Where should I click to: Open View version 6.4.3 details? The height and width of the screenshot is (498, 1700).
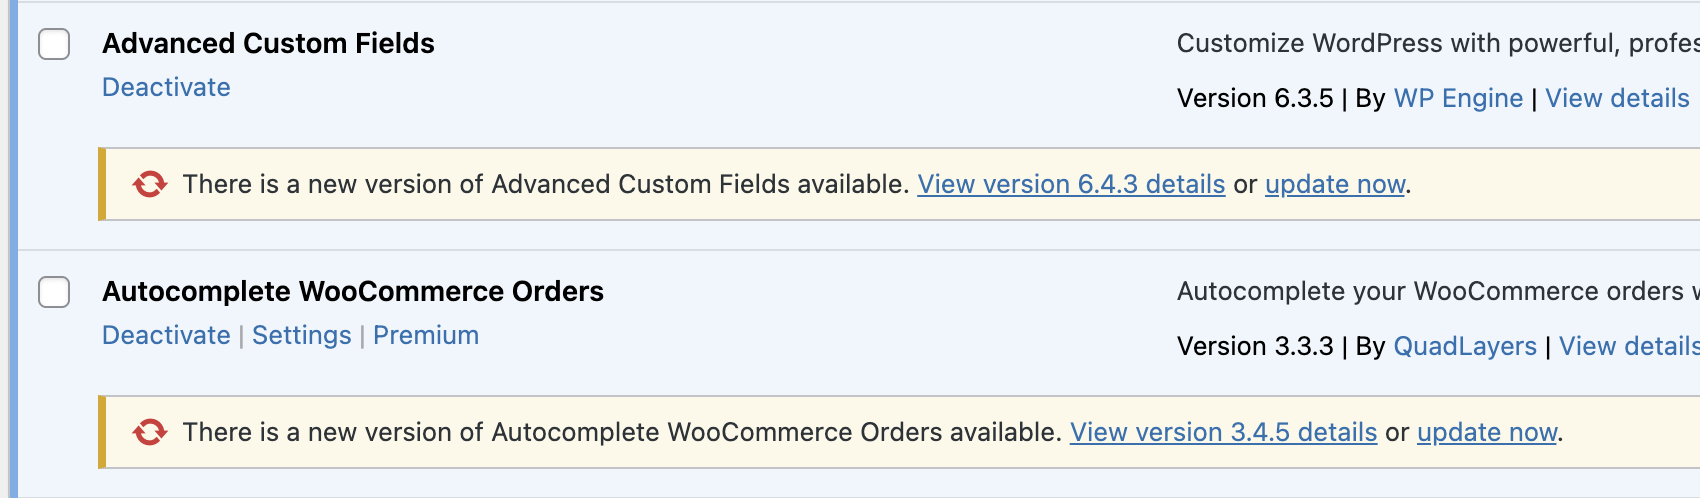click(1071, 184)
